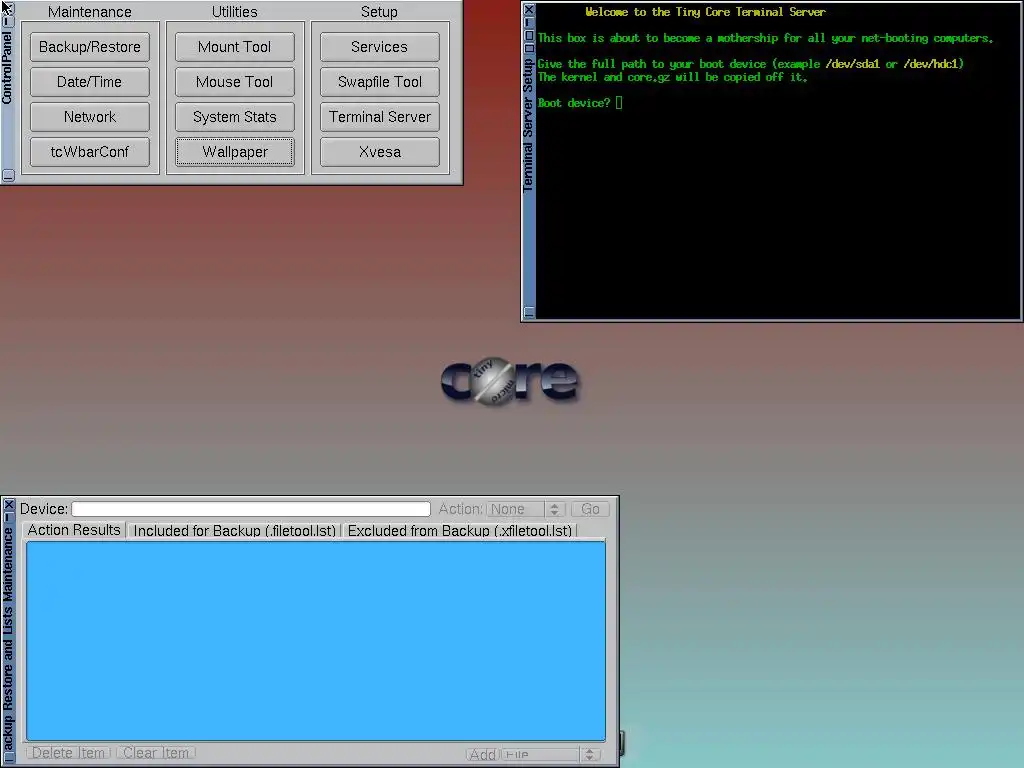Click the Utilities column heading
This screenshot has height=768, width=1024.
coord(234,12)
